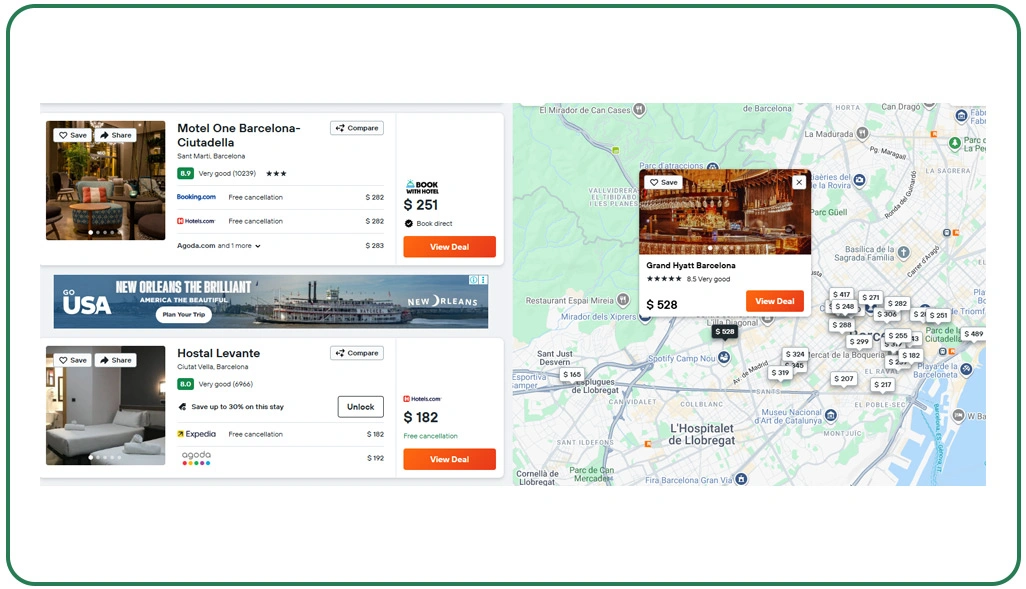
Task: Click View Deal in Grand Hyatt popup
Action: click(775, 300)
